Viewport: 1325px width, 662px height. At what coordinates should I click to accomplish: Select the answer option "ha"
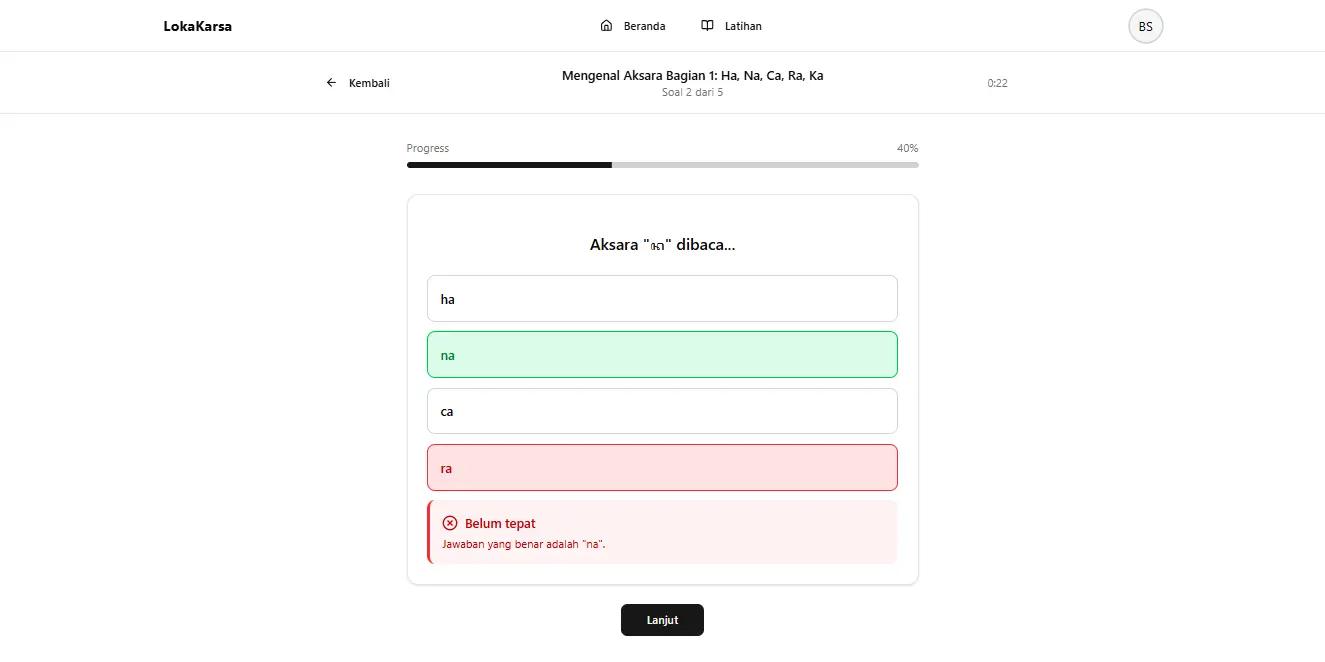point(662,299)
